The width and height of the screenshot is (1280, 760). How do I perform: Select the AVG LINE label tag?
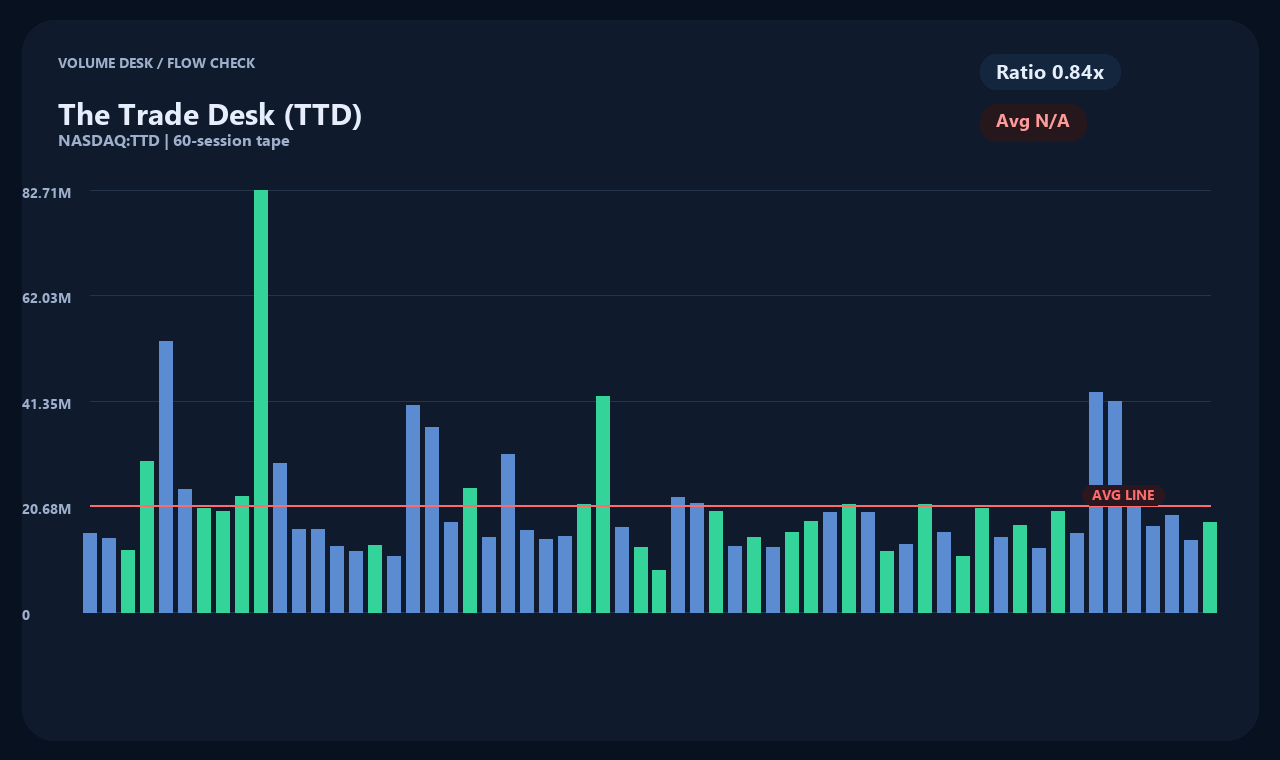click(1123, 495)
